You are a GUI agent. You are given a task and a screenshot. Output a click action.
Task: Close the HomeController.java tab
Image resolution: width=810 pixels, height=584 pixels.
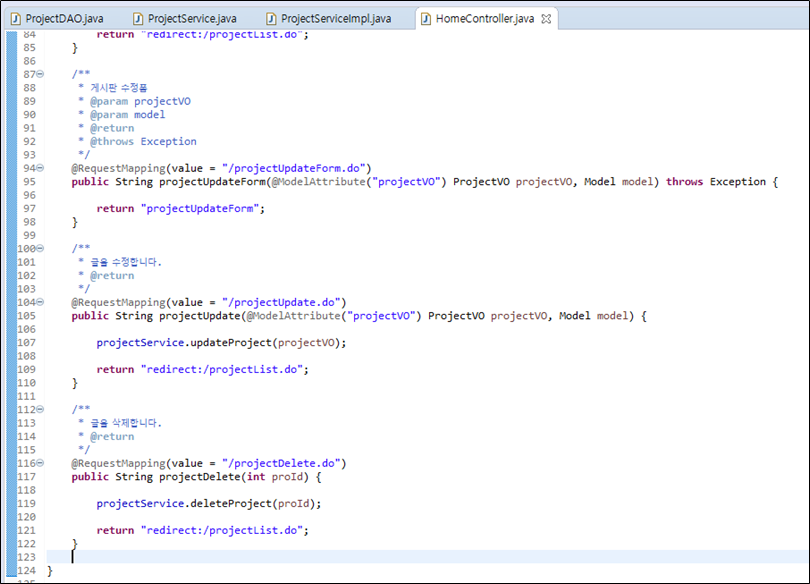[x=546, y=19]
